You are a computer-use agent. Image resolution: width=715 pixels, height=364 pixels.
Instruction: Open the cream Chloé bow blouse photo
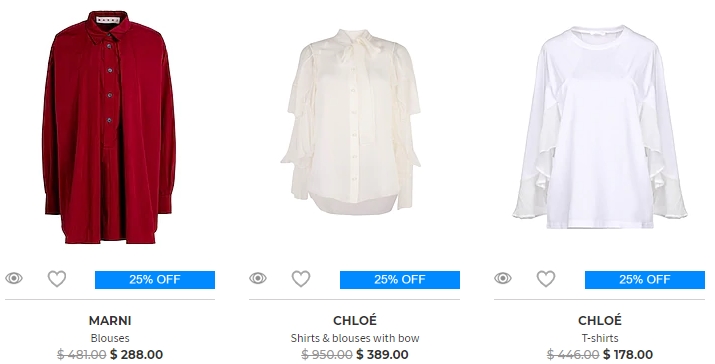tap(351, 122)
